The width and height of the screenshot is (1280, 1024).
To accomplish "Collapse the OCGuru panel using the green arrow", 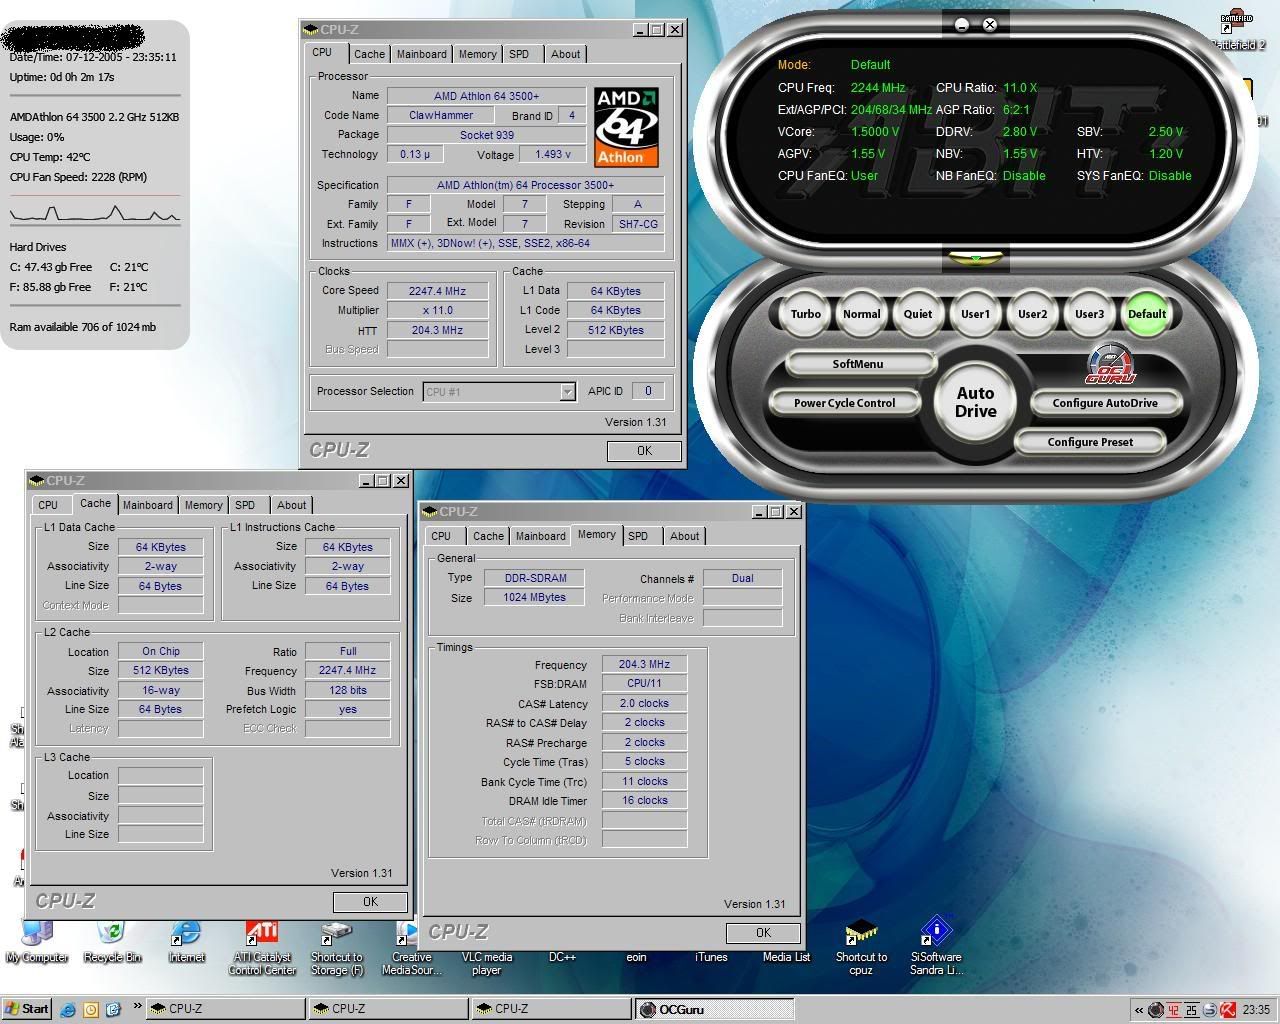I will click(975, 259).
